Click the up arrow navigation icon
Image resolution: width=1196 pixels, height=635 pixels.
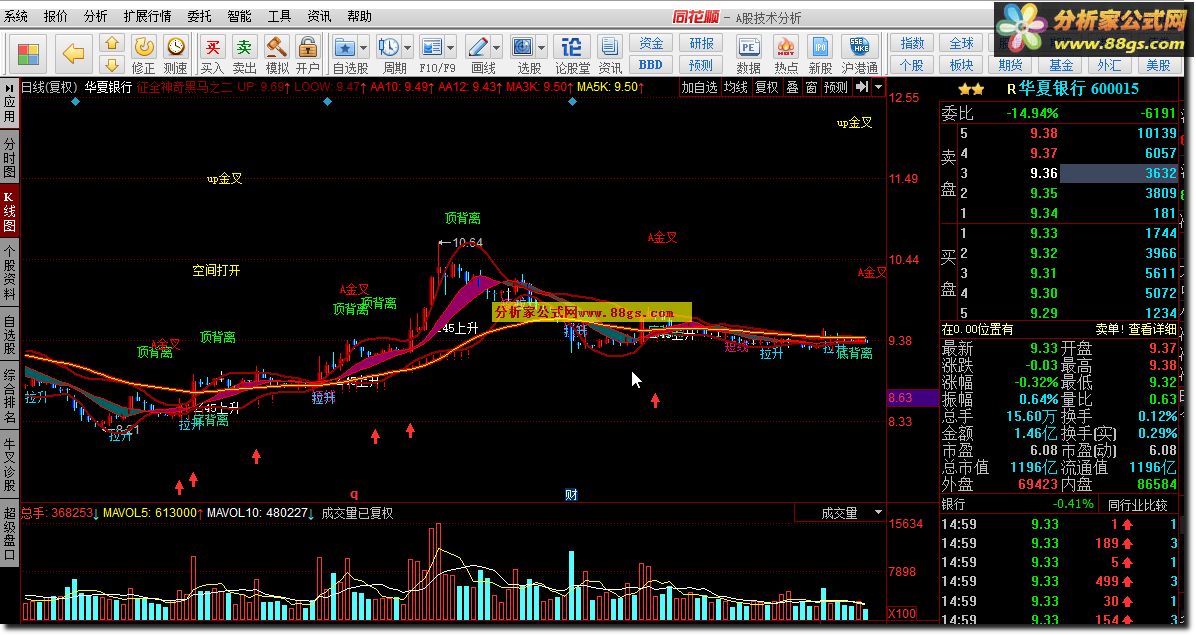coord(112,44)
